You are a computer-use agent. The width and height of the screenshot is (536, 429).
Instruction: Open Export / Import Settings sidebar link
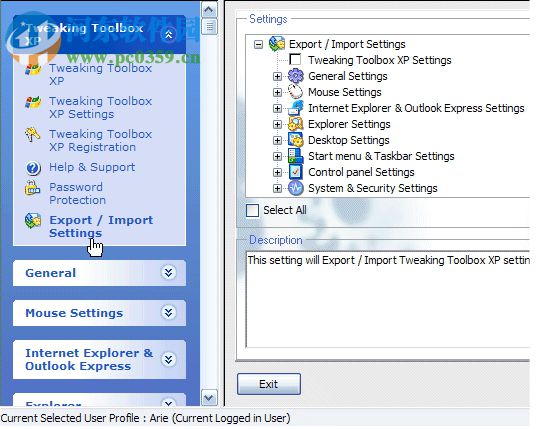click(x=101, y=226)
